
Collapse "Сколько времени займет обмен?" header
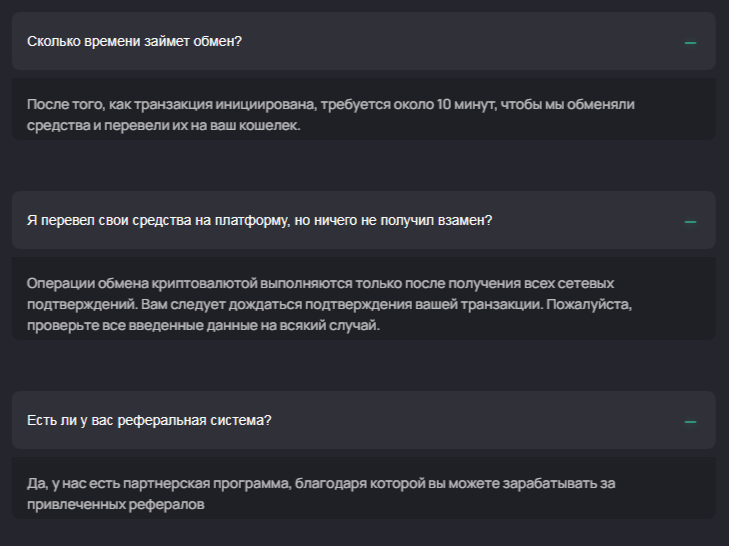tap(135, 41)
